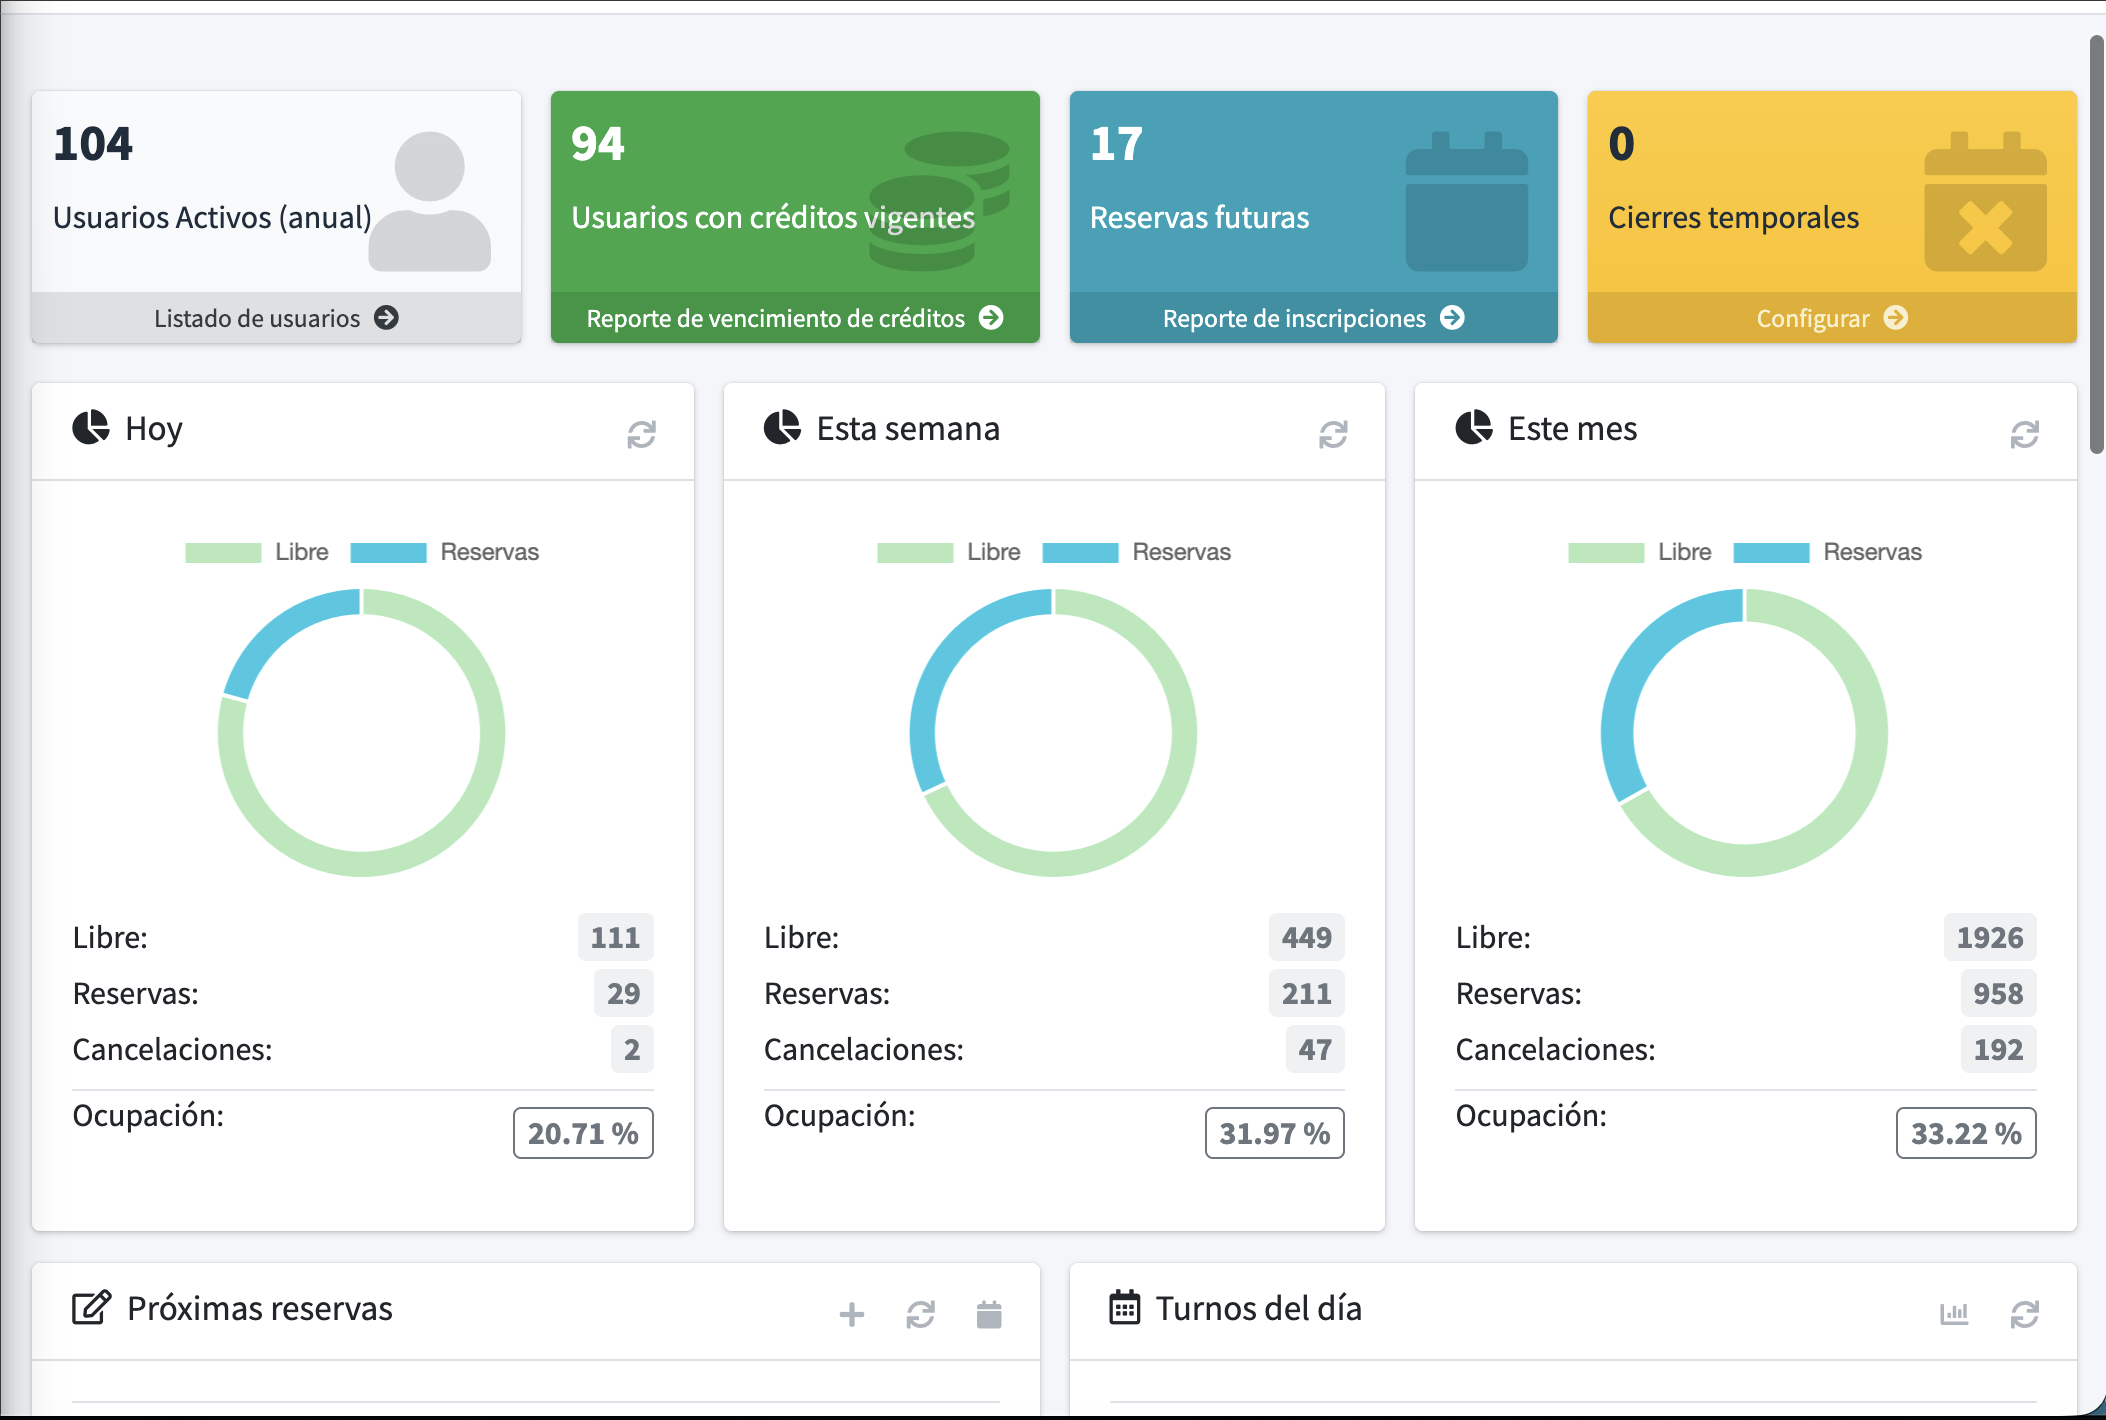Click the 17 Reservas futuras count

point(1116,144)
